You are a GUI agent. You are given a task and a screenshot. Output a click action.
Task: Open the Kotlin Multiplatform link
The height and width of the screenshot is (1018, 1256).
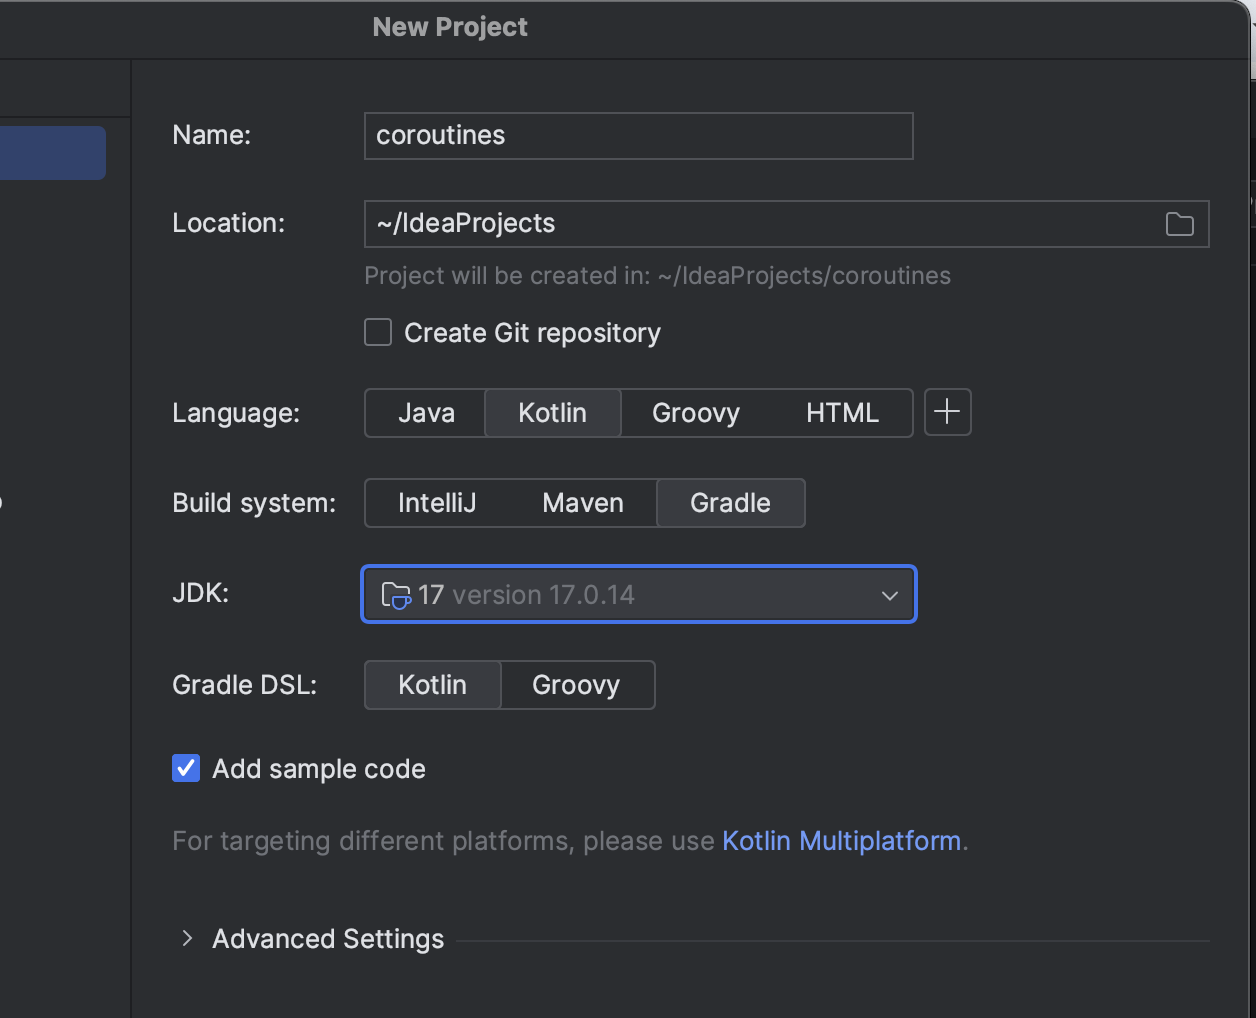point(841,841)
